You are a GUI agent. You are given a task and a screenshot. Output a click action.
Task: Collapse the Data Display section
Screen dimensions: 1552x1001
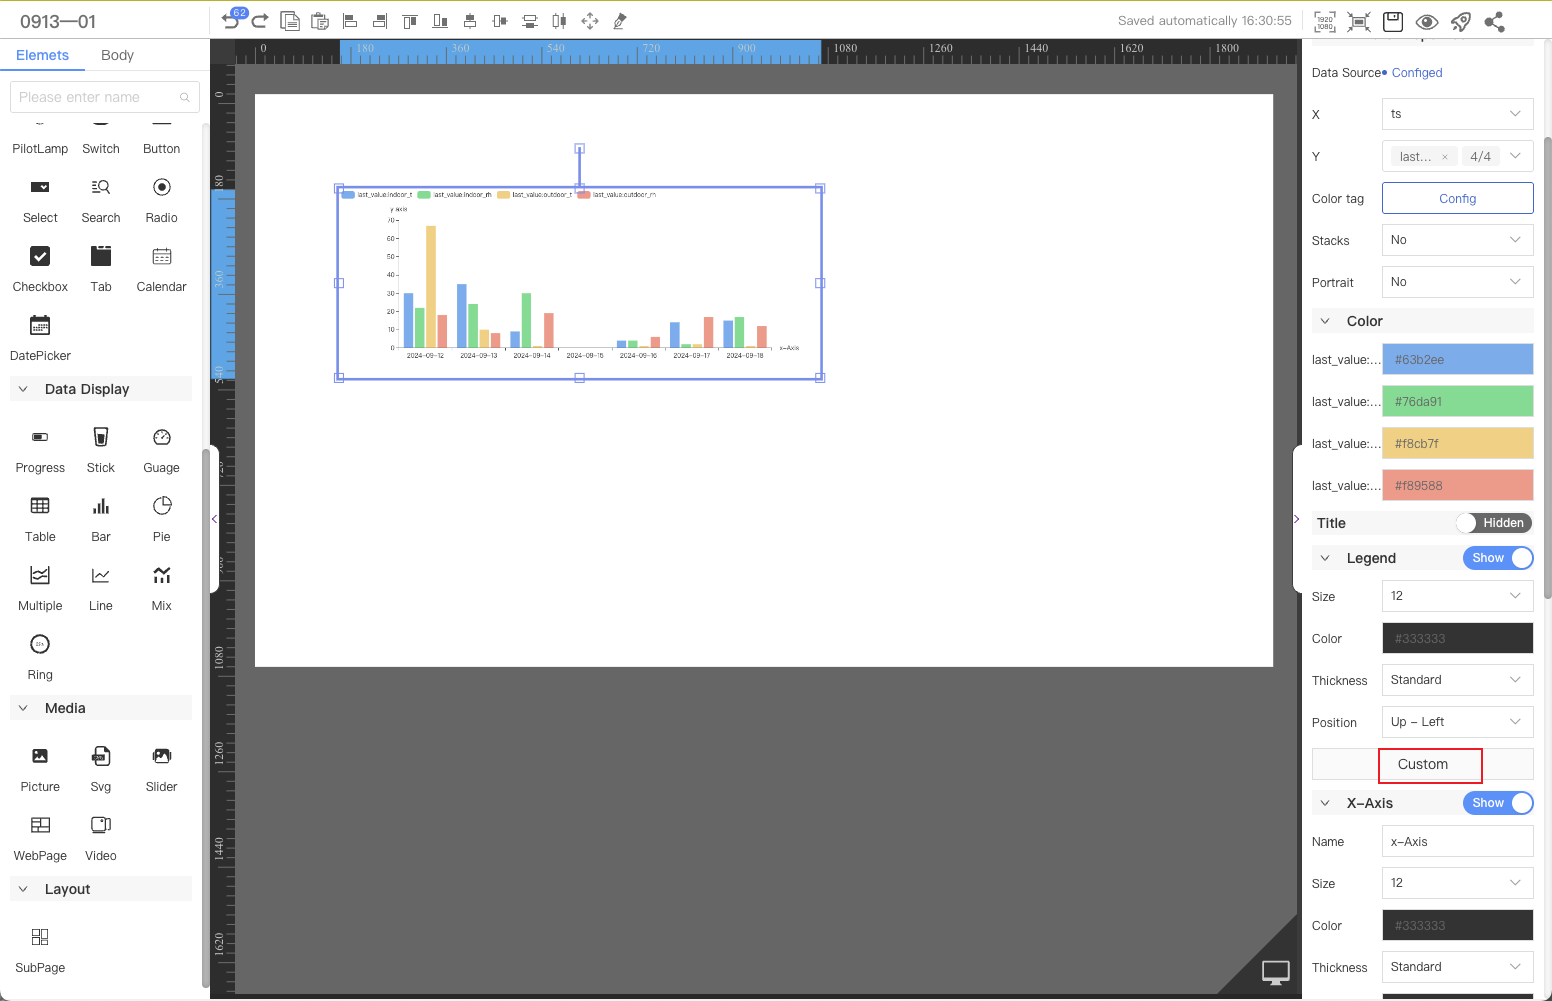(x=24, y=389)
